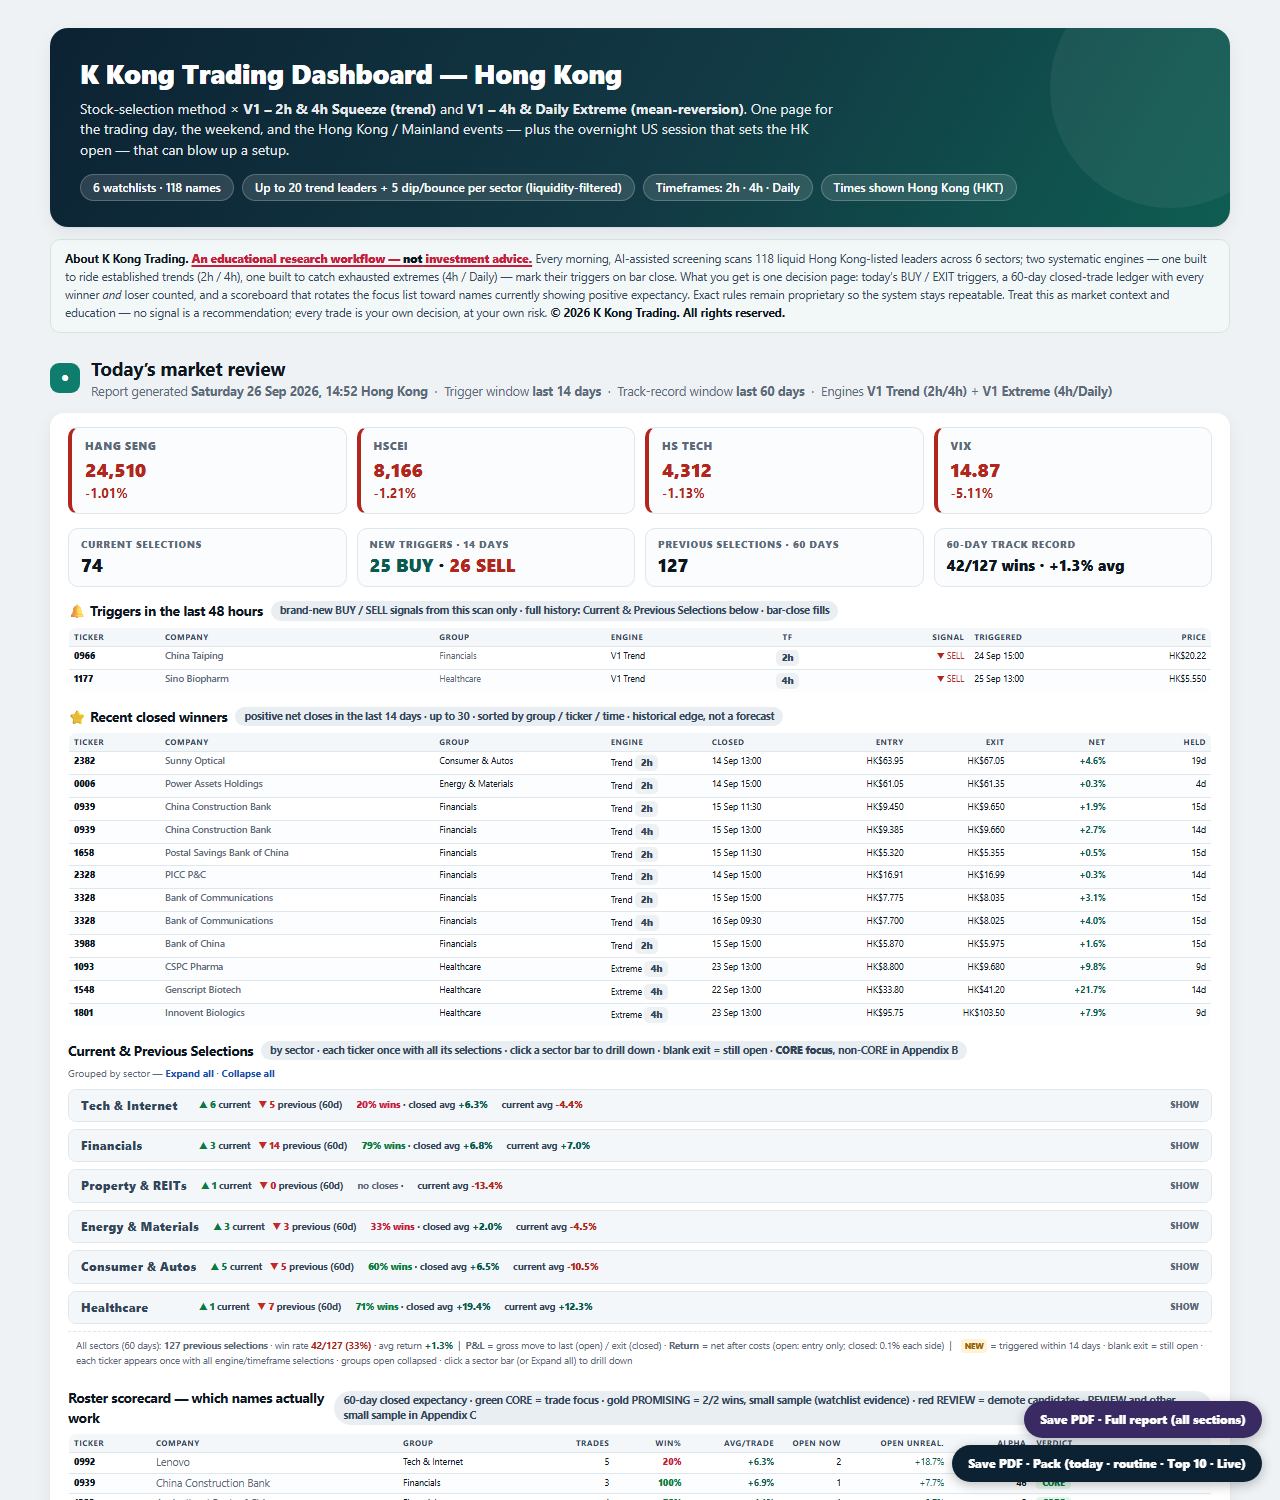This screenshot has height=1500, width=1280.
Task: Click the 14 previous count in Financials
Action: (303, 1146)
